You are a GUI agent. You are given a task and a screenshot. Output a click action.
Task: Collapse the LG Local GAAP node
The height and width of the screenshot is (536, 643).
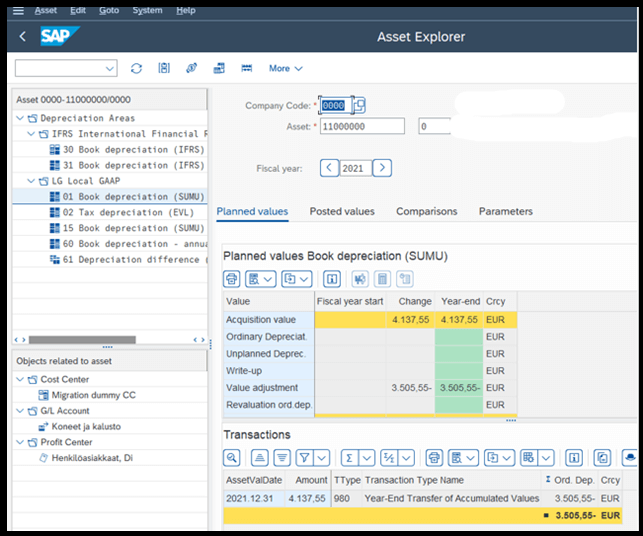click(31, 181)
